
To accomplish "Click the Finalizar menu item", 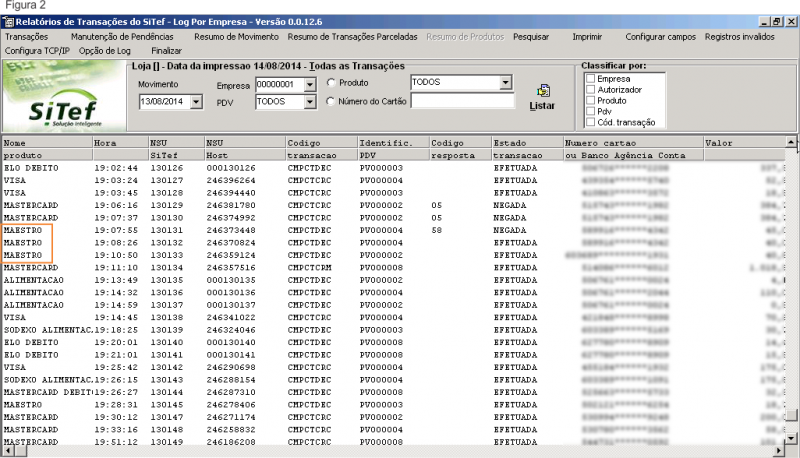I will [166, 50].
